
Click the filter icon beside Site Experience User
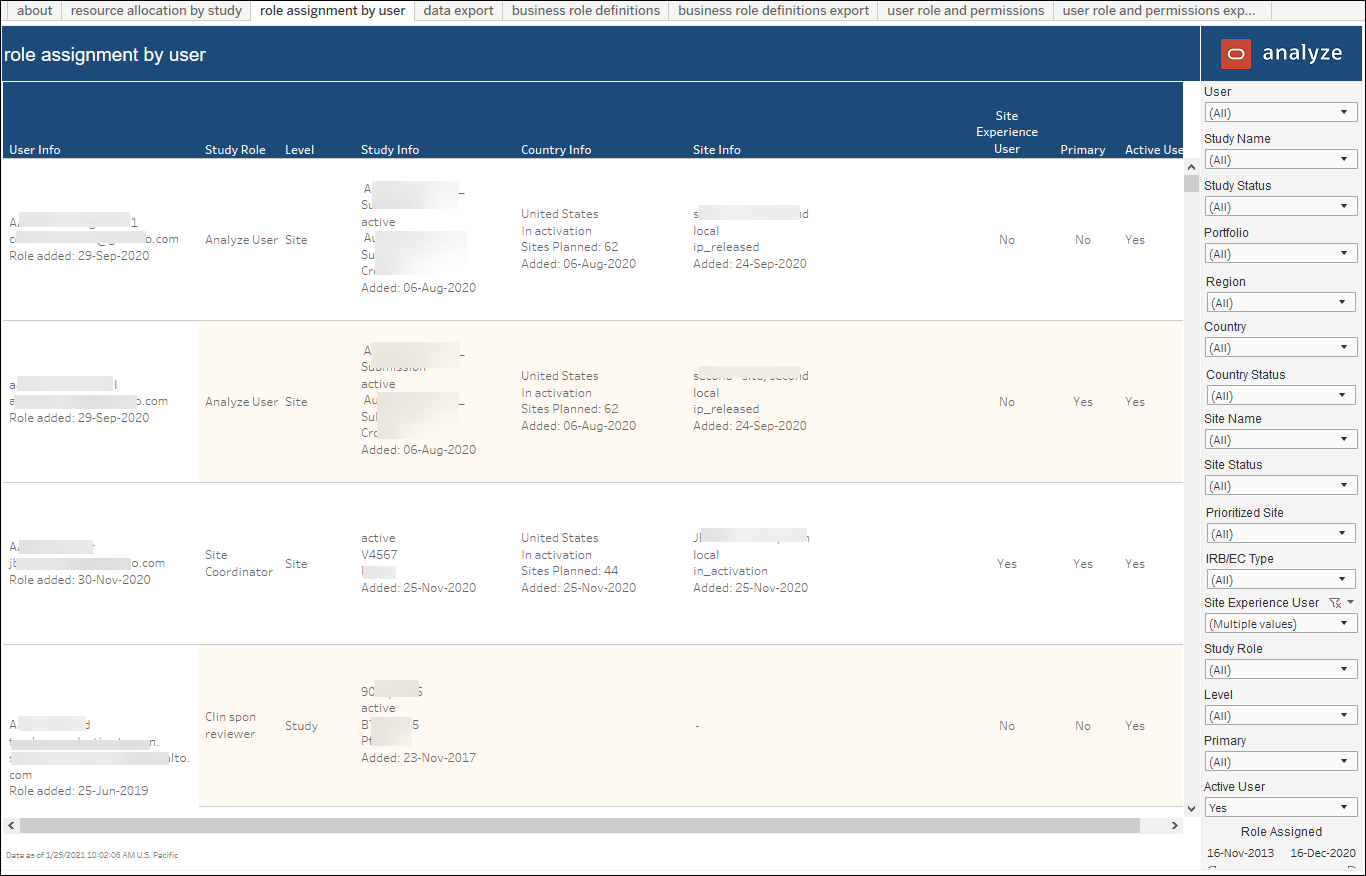pos(1334,603)
